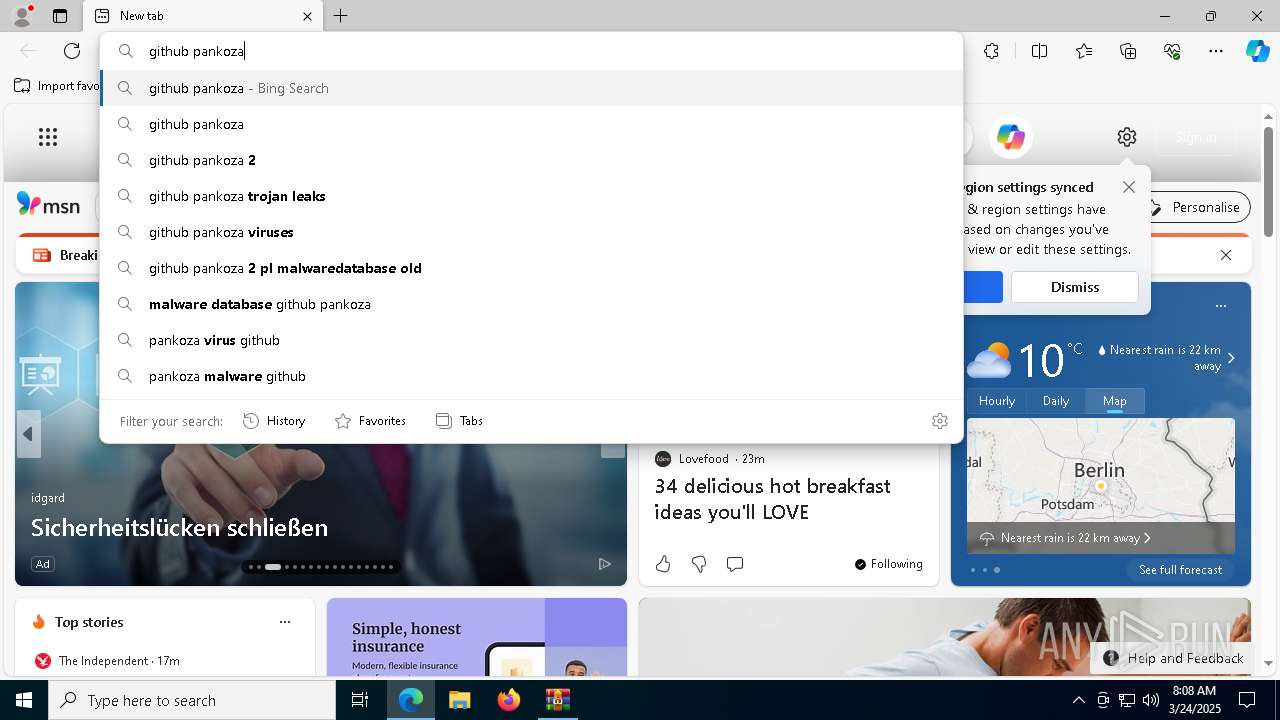Select 'github pankoza - Bing Search' suggestion

531,88
